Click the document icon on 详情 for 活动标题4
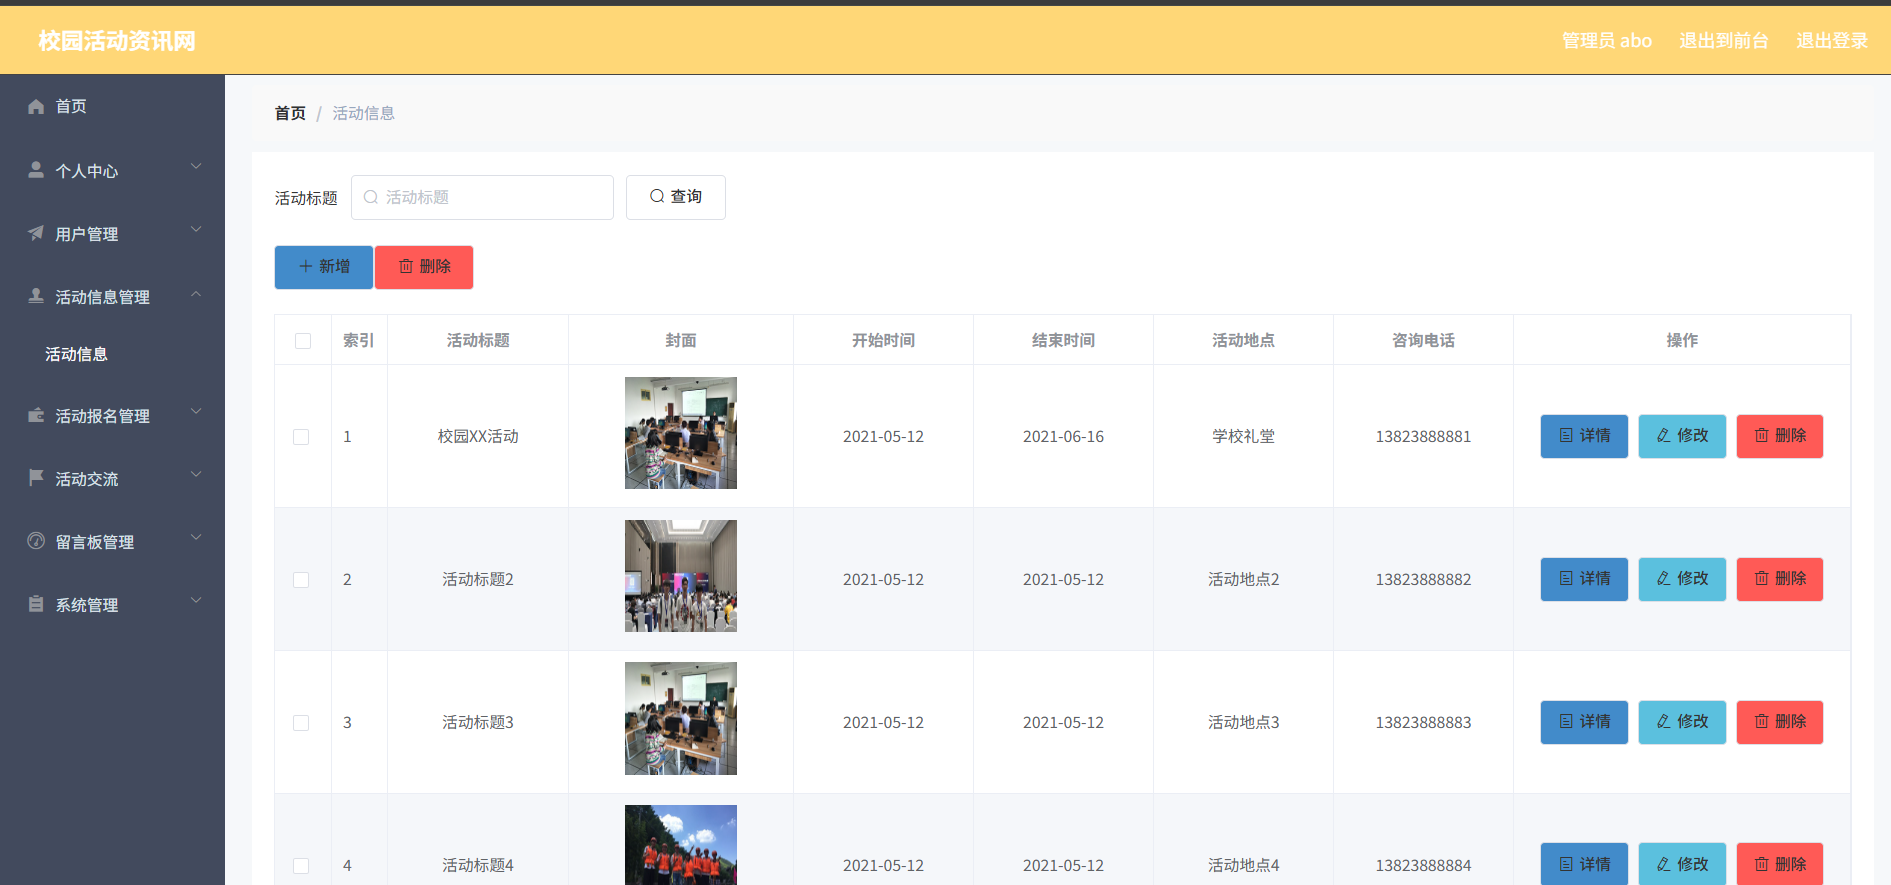 tap(1566, 864)
